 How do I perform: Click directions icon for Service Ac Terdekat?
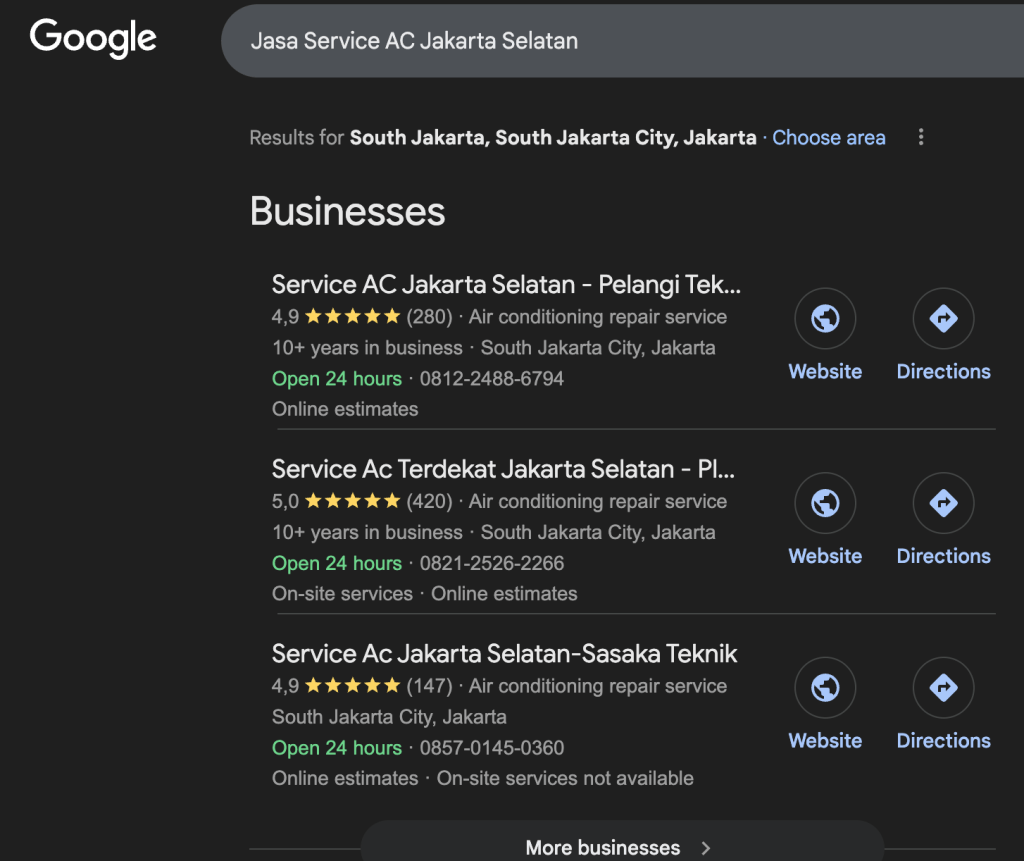[943, 503]
